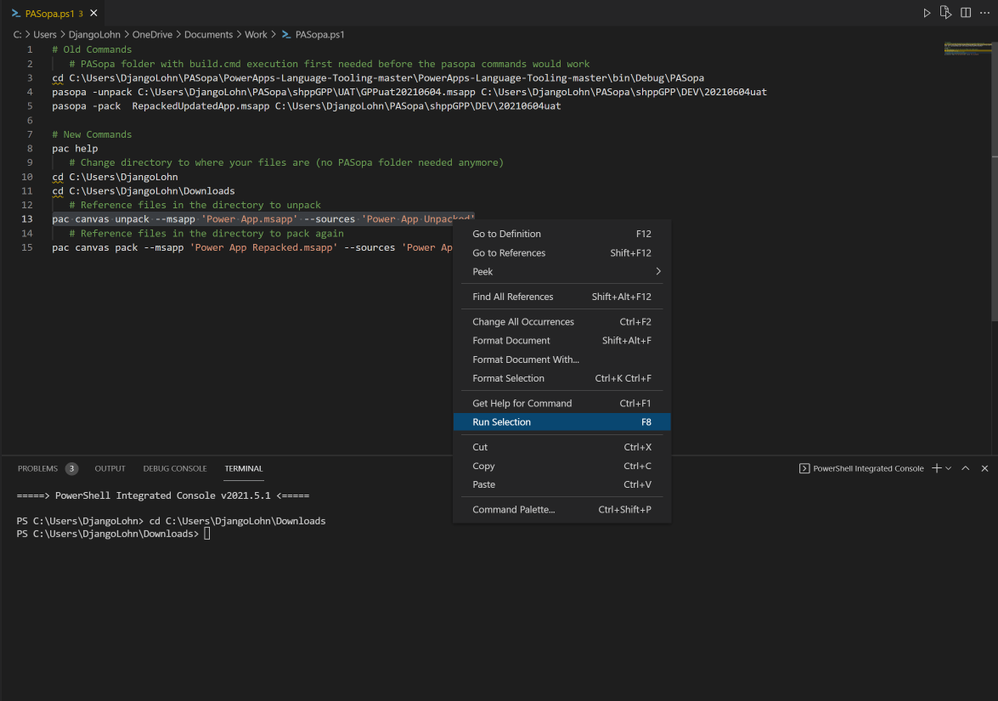Open the terminal profile dropdown next to plus
The width and height of the screenshot is (998, 701).
point(946,468)
